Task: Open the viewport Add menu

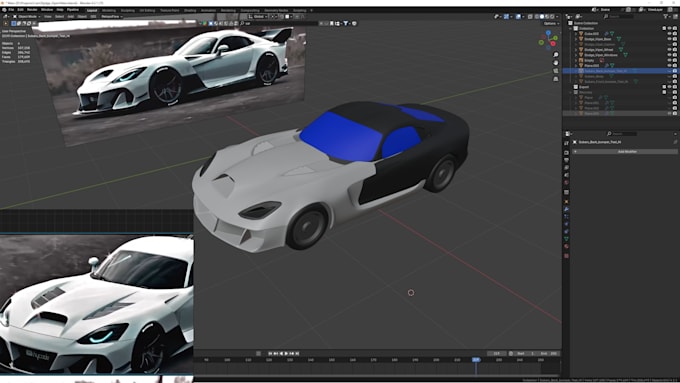Action: 71,16
